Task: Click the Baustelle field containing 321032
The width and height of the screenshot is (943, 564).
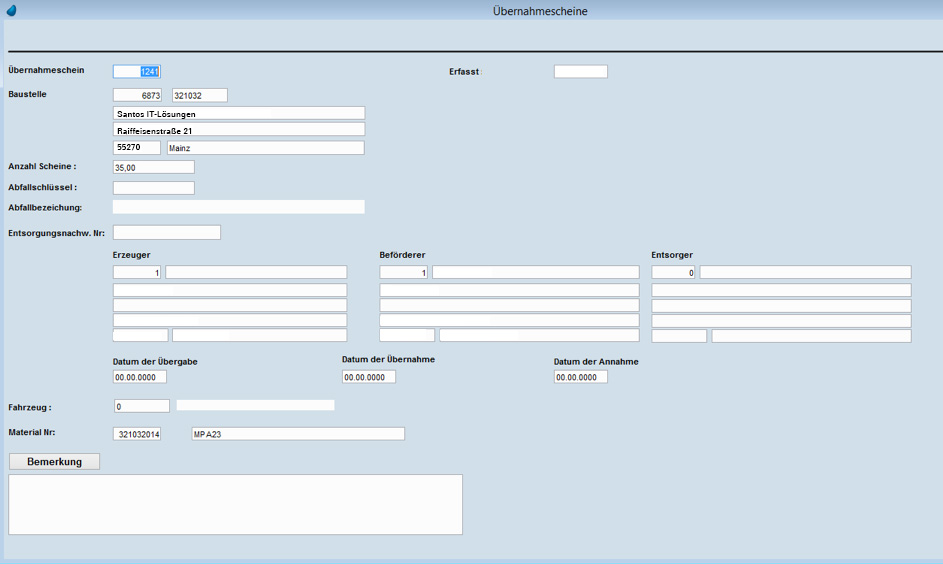Action: coord(200,95)
